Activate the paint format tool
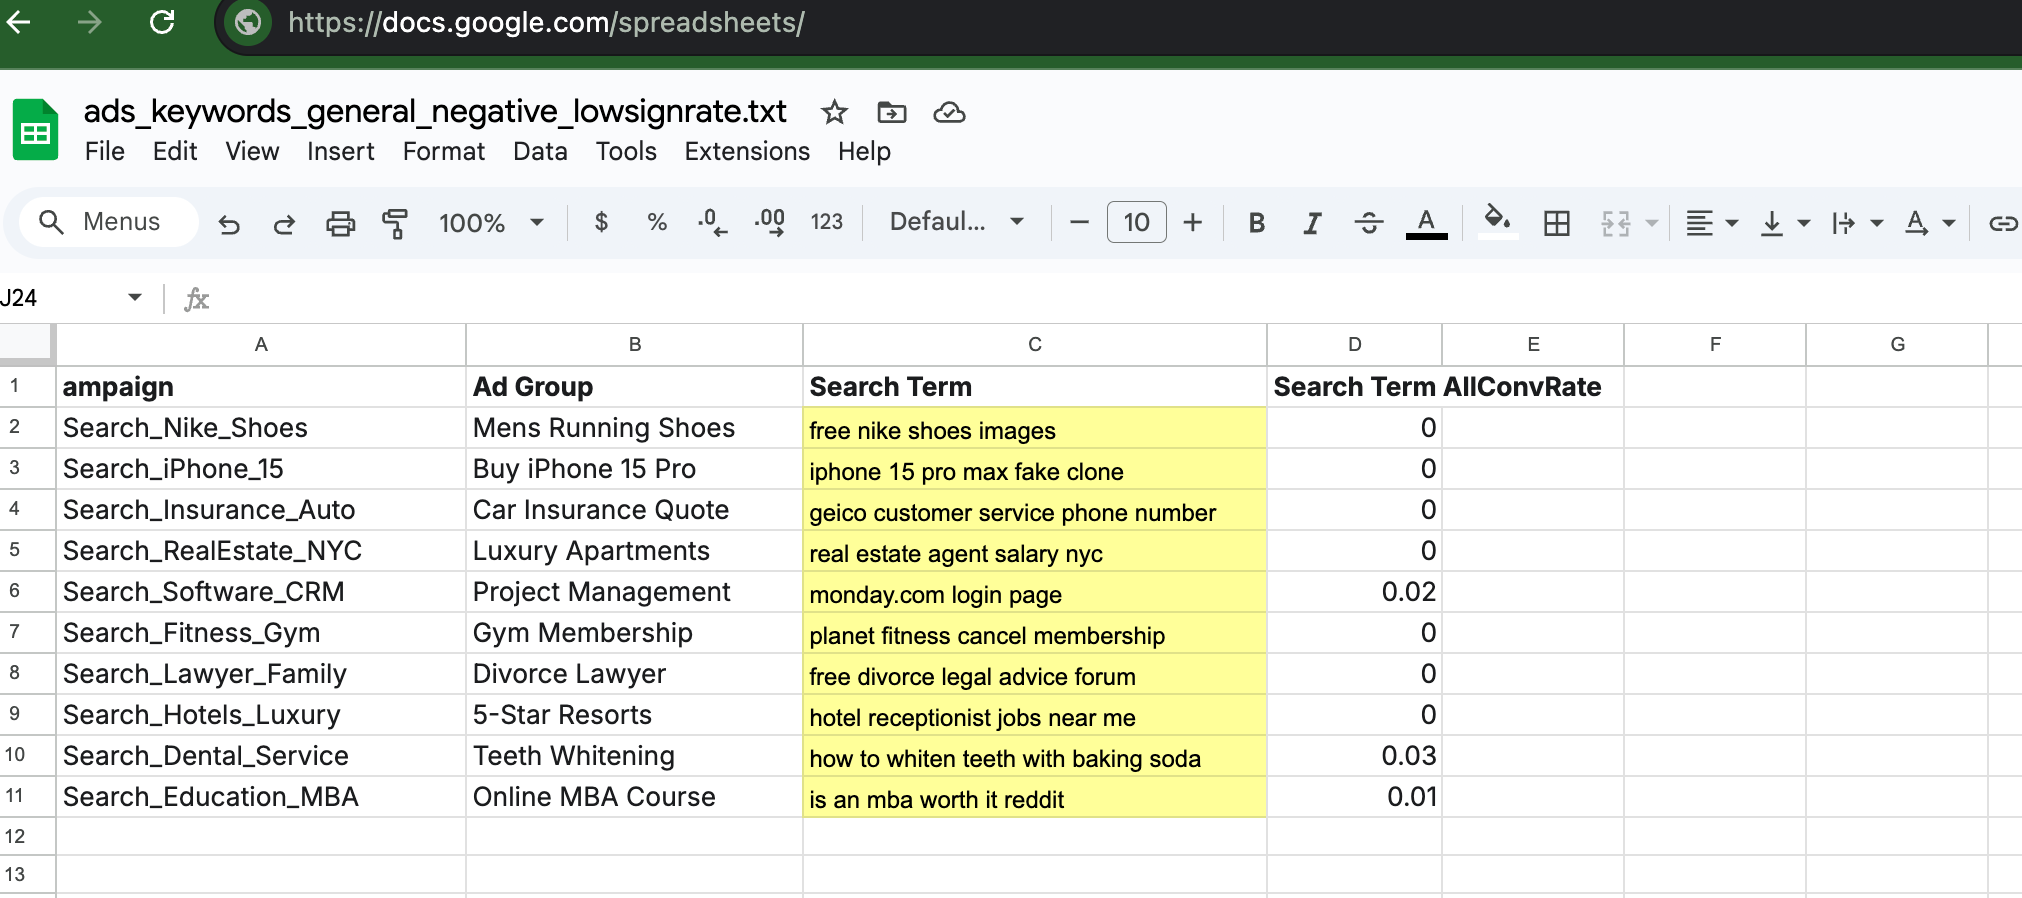Viewport: 2022px width, 898px height. (395, 223)
